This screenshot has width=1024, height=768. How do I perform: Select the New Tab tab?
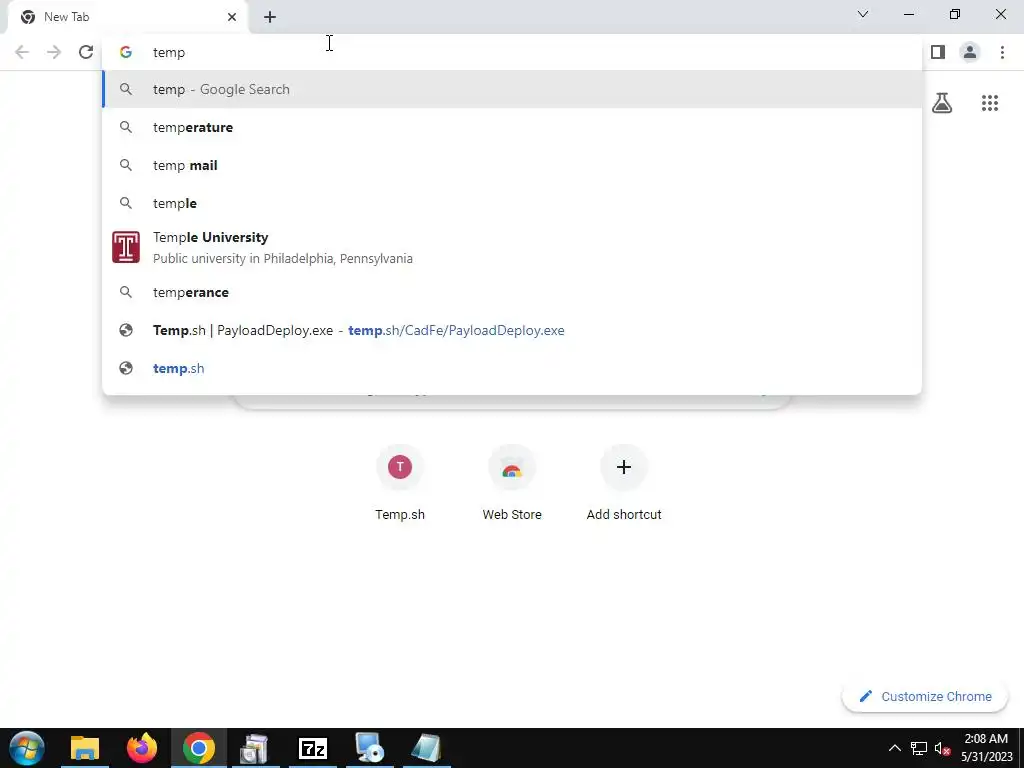coord(127,17)
